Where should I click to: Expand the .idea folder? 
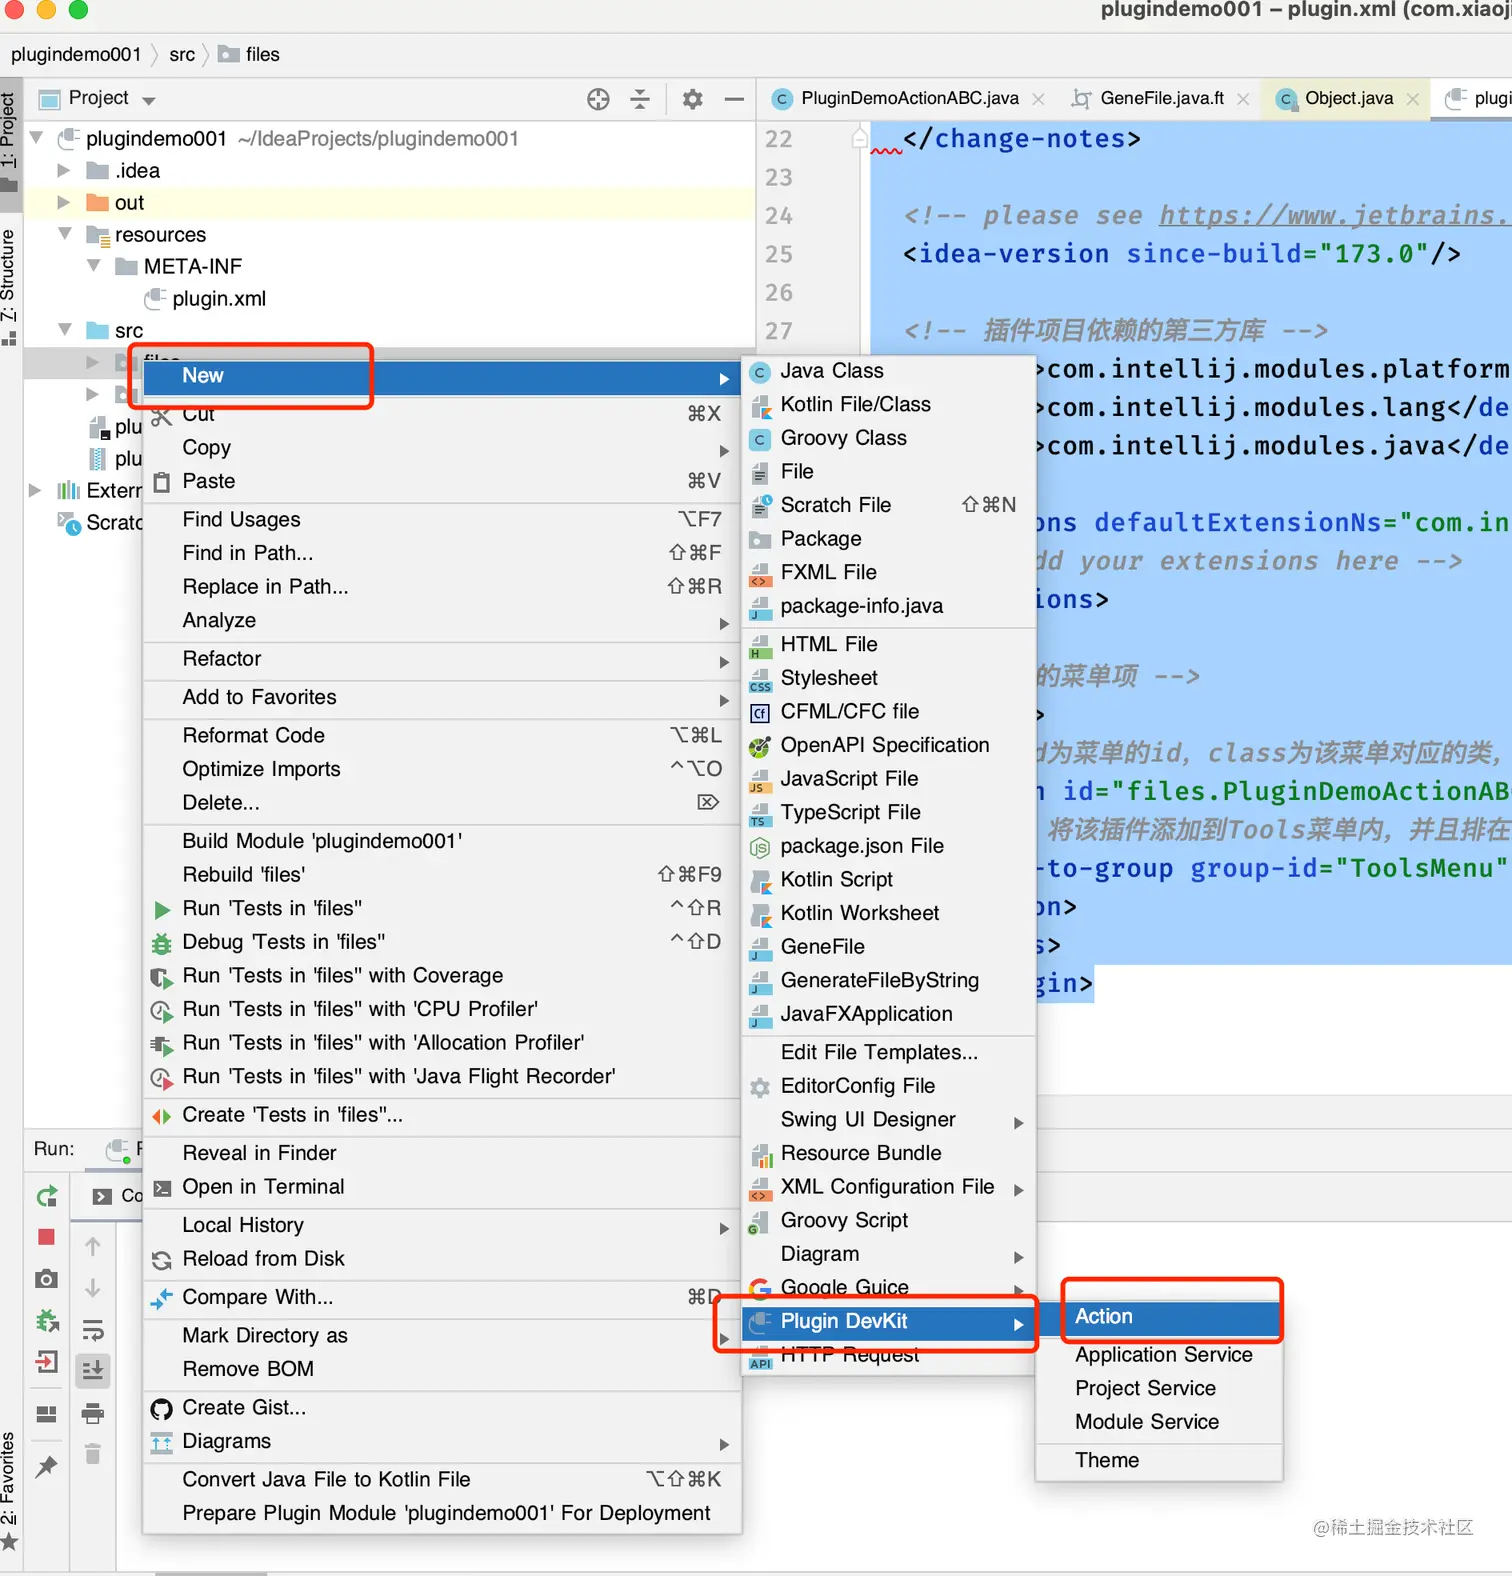click(65, 170)
